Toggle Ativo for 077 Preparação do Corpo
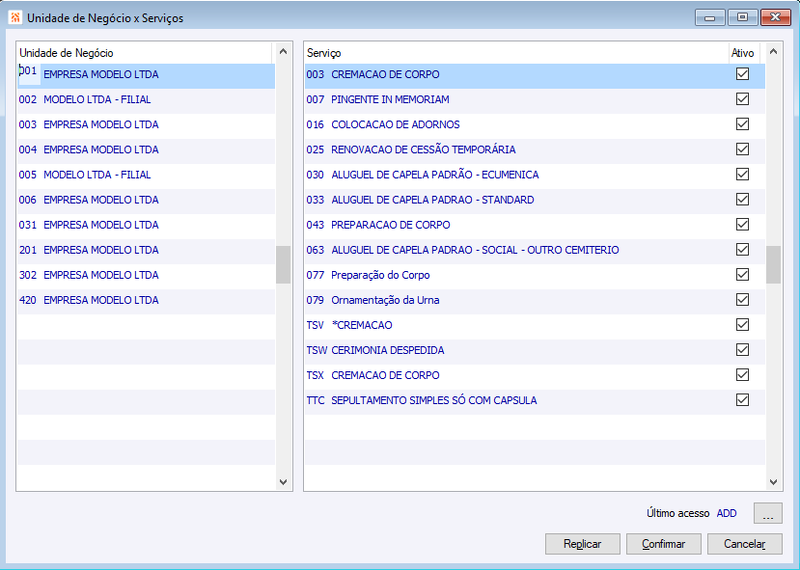 742,275
